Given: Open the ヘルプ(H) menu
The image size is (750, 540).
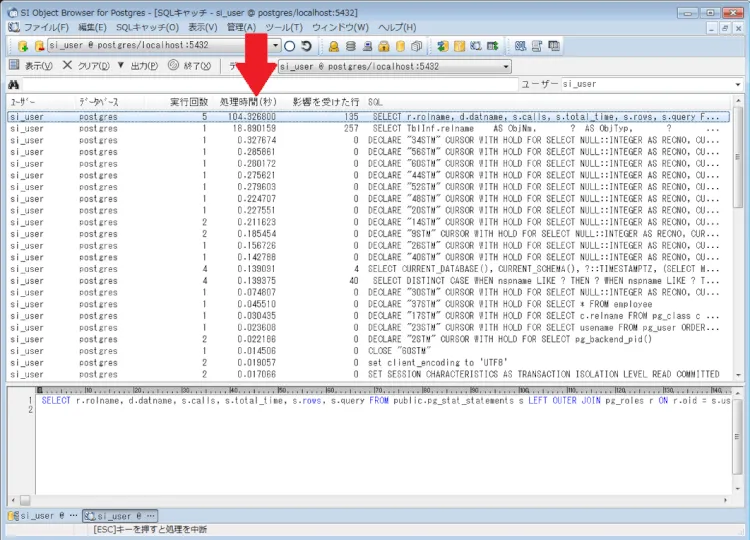Looking at the screenshot, I should (397, 27).
